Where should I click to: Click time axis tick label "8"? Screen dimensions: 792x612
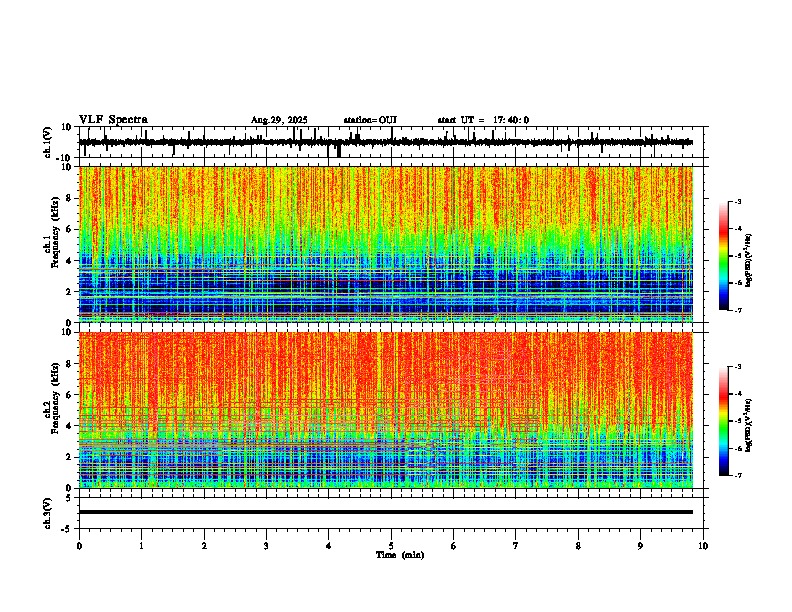pos(578,546)
